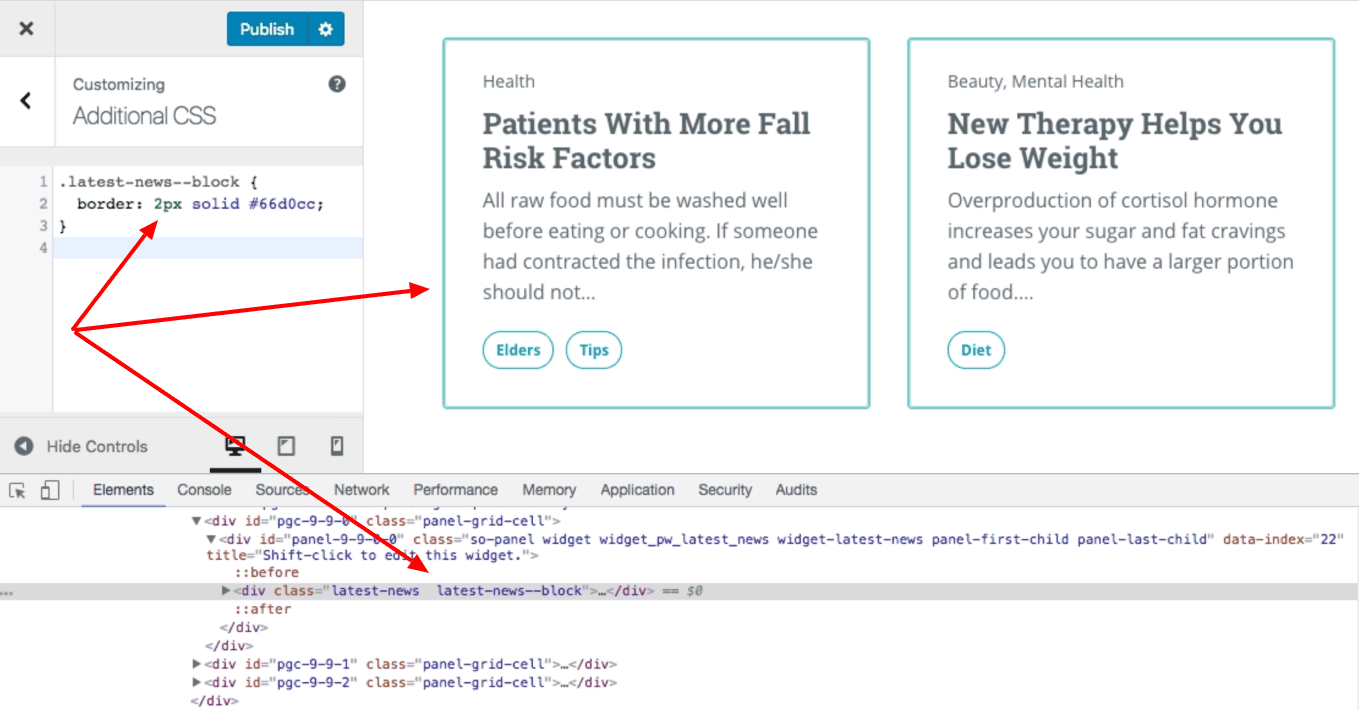
Task: Collapse the pgc-9-9-0 div node
Action: point(197,521)
